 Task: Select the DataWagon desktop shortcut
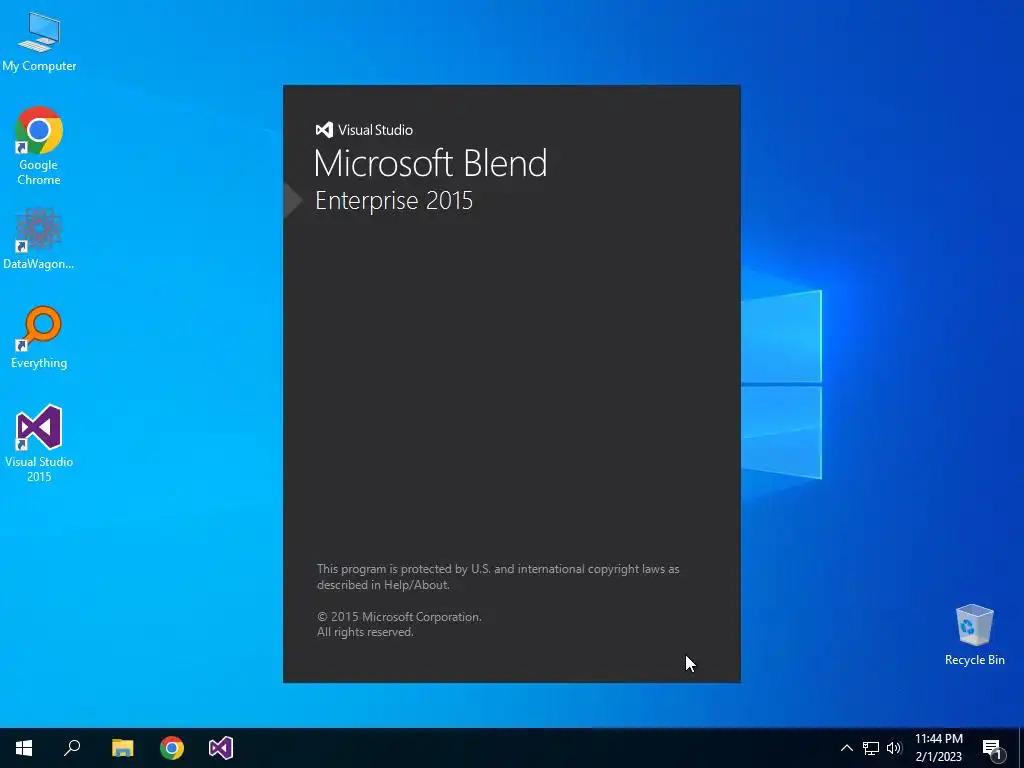[39, 239]
